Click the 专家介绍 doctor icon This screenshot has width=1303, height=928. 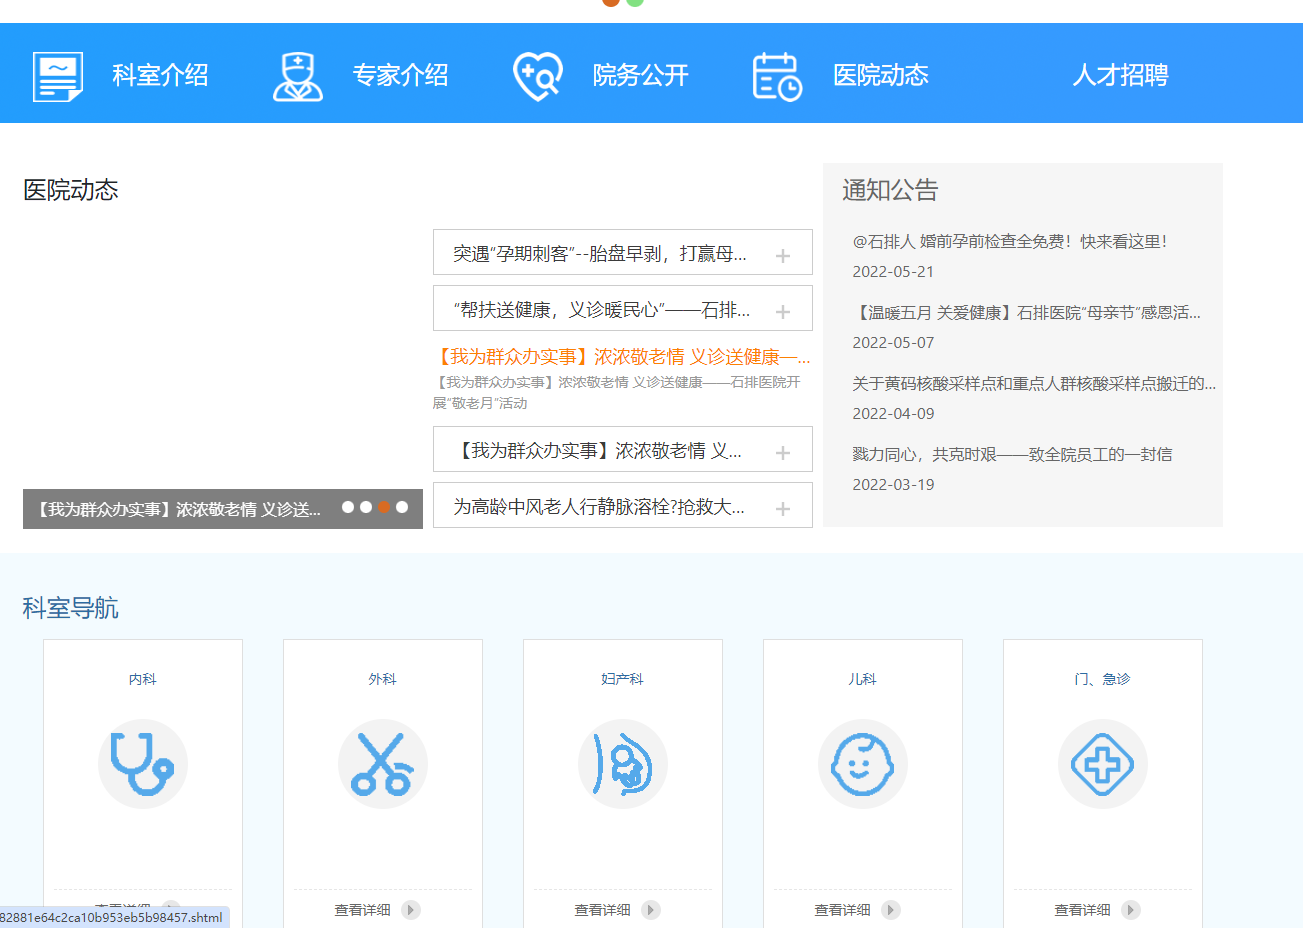298,76
